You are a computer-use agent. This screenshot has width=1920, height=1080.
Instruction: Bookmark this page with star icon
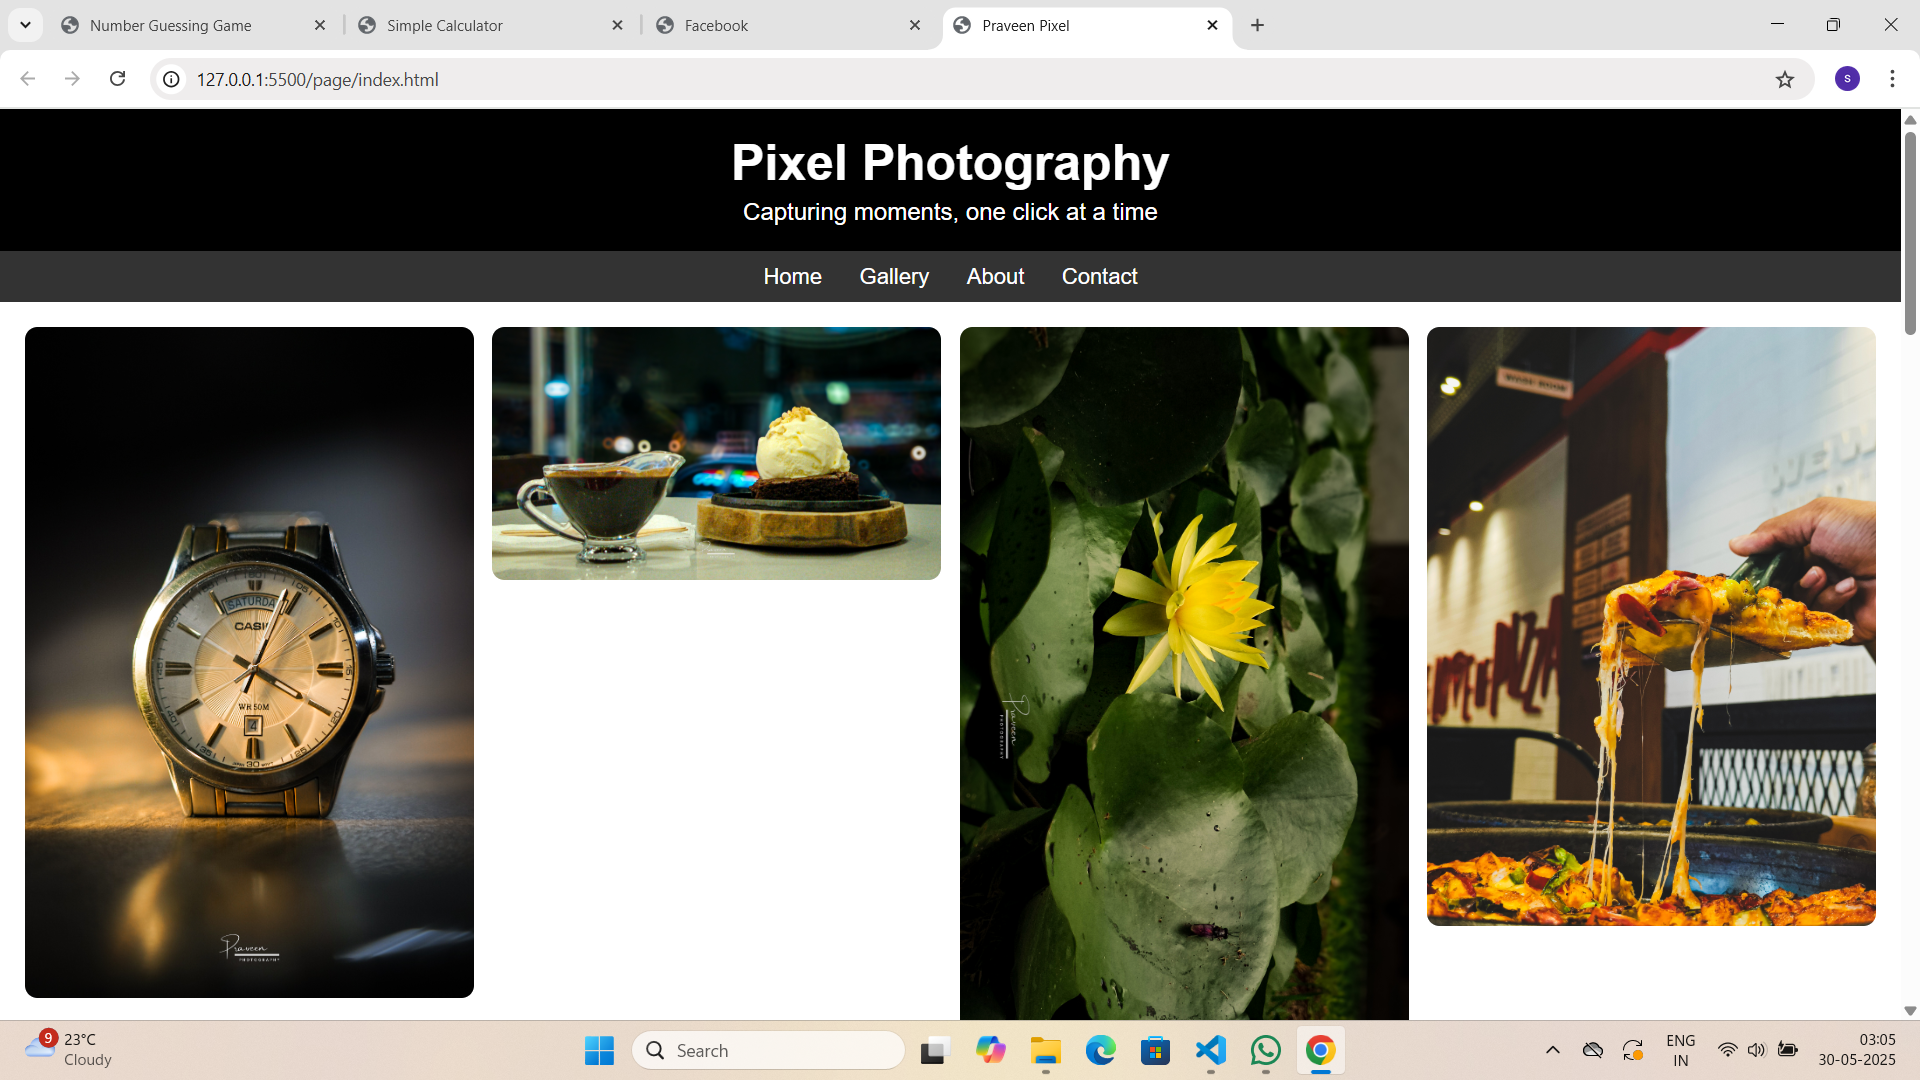coord(1785,79)
